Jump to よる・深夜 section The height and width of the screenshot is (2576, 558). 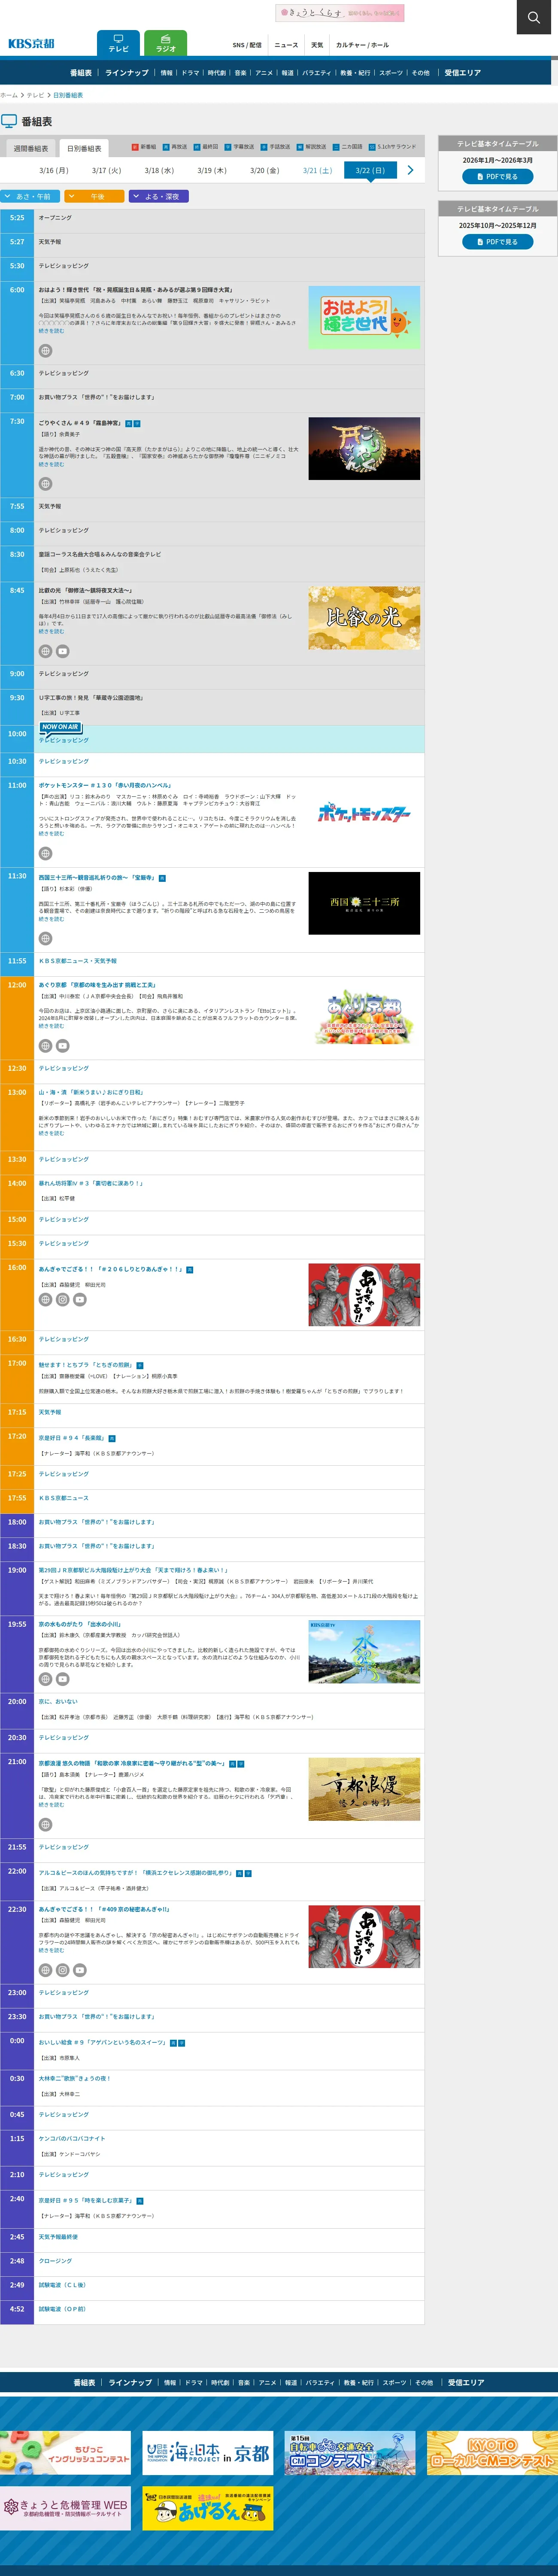tap(158, 196)
